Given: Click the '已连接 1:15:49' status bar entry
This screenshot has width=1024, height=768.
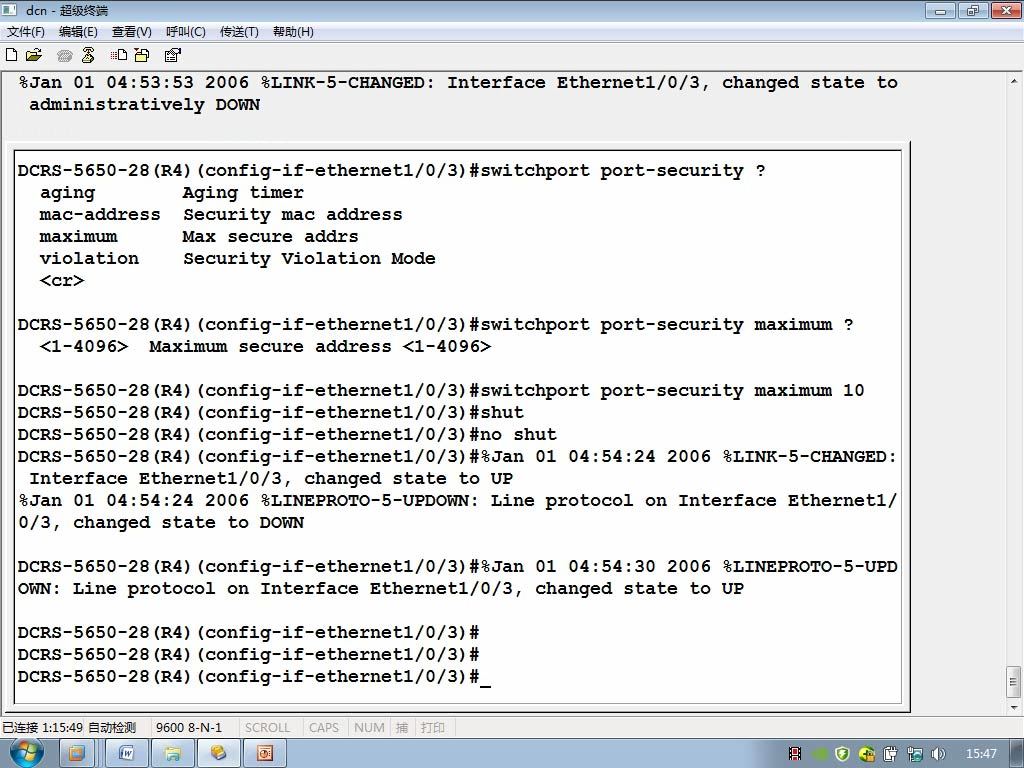Looking at the screenshot, I should coord(42,728).
